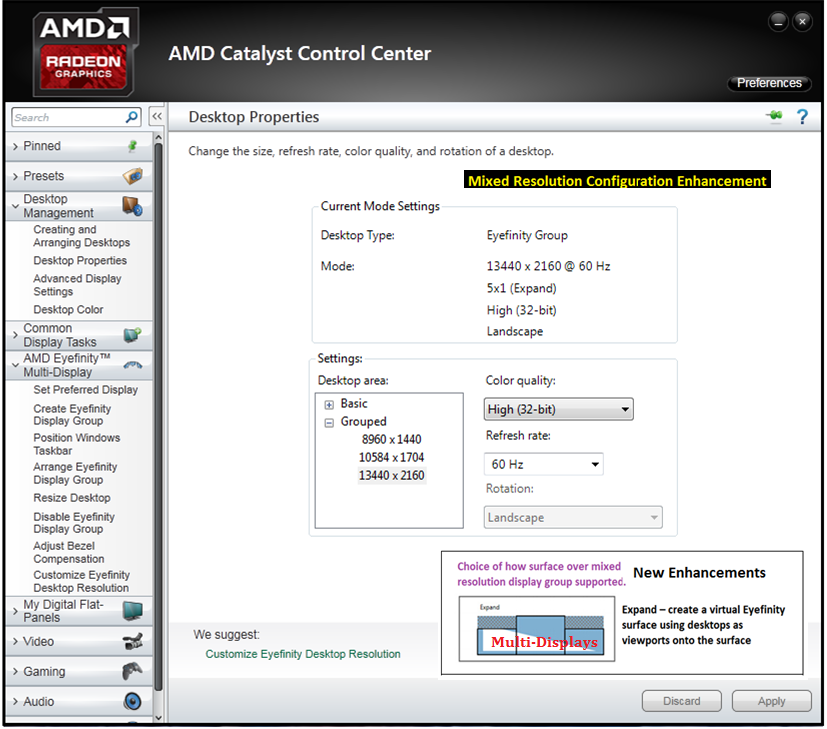Screen dimensions: 827x729
Task: Expand the Video section
Action: 15,641
